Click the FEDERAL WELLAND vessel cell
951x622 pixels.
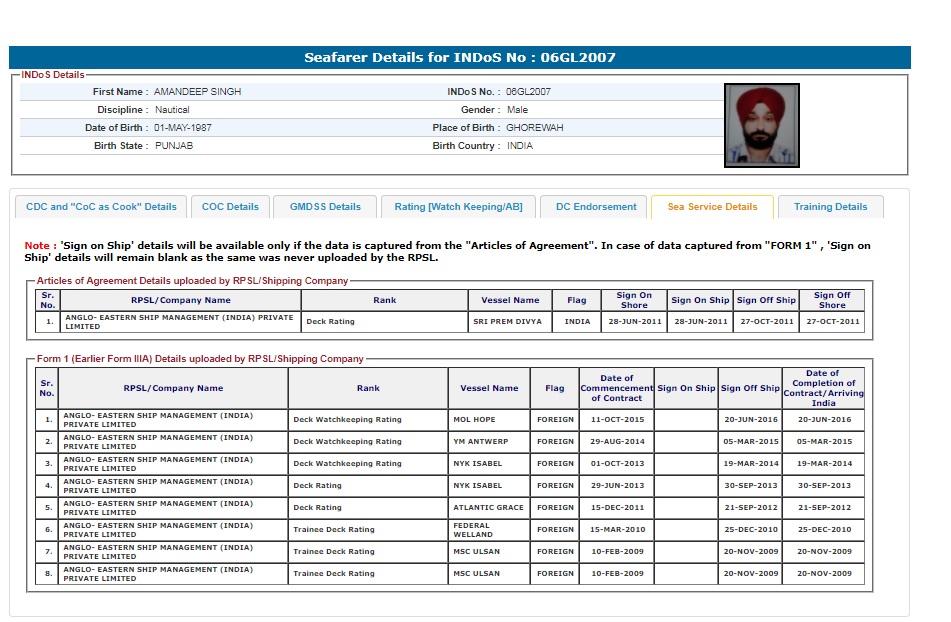pos(474,529)
